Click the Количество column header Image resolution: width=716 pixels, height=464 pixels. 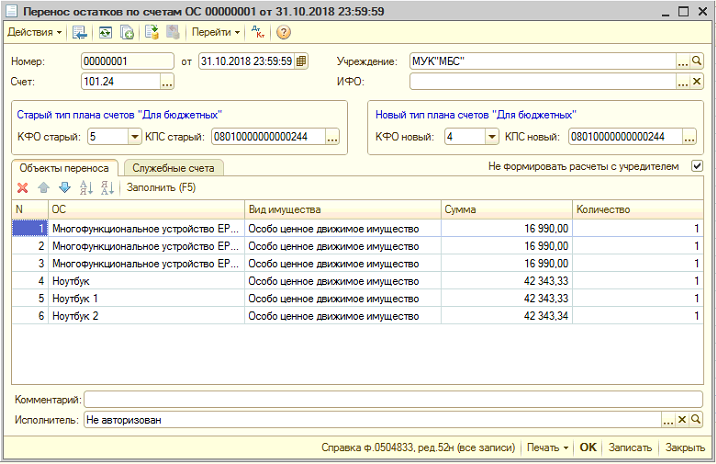(637, 210)
